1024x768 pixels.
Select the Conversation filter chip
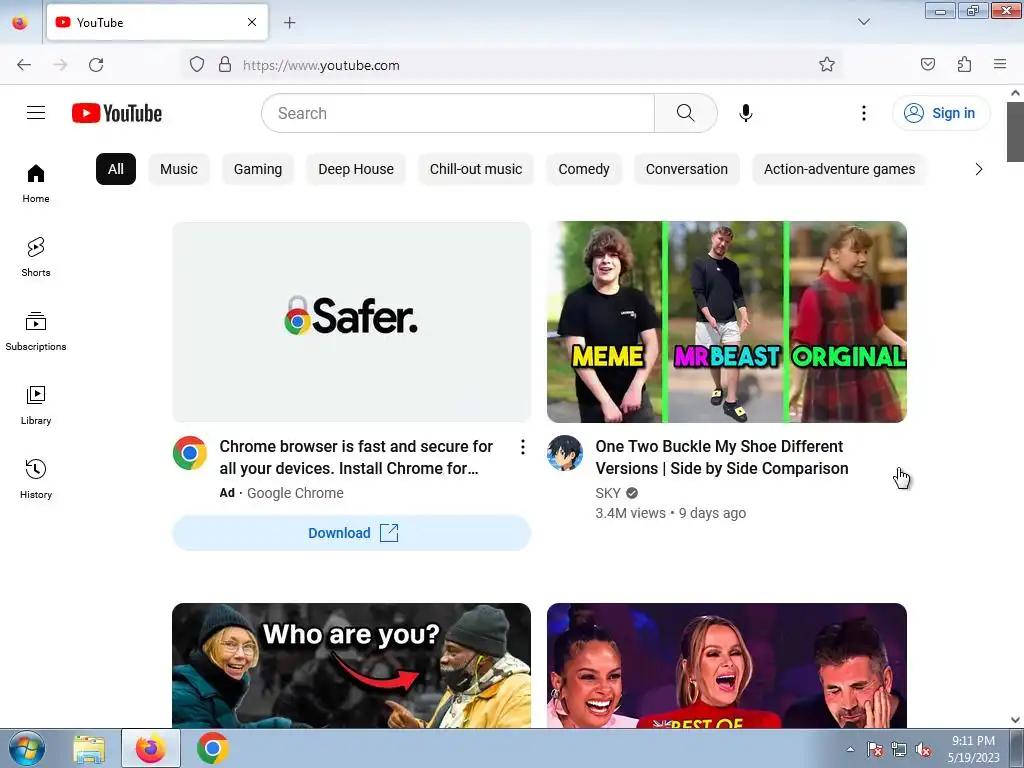pos(686,169)
